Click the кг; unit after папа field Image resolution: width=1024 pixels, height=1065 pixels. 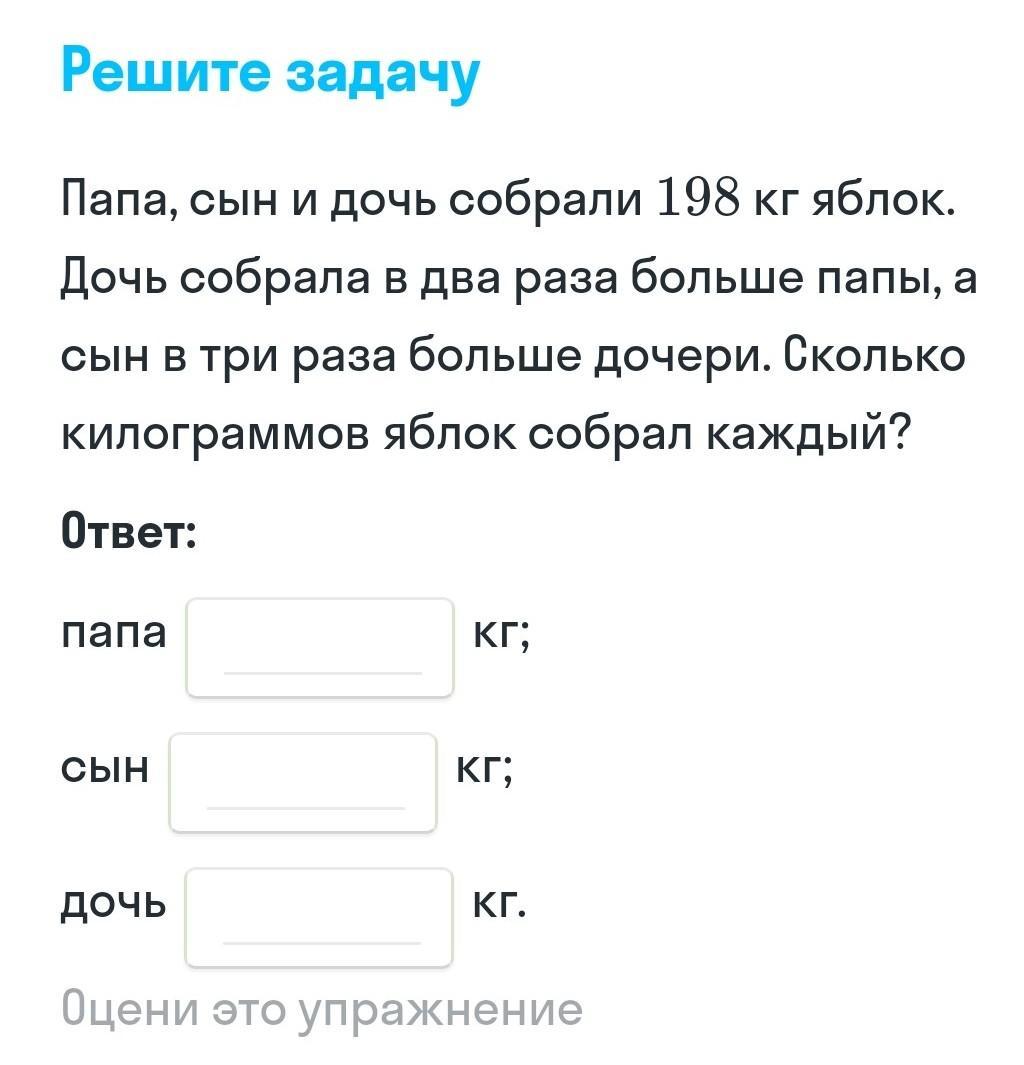pos(501,634)
